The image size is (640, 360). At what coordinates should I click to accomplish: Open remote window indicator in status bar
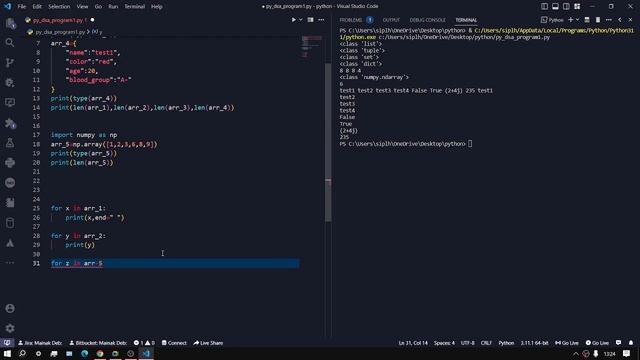pyautogui.click(x=7, y=343)
